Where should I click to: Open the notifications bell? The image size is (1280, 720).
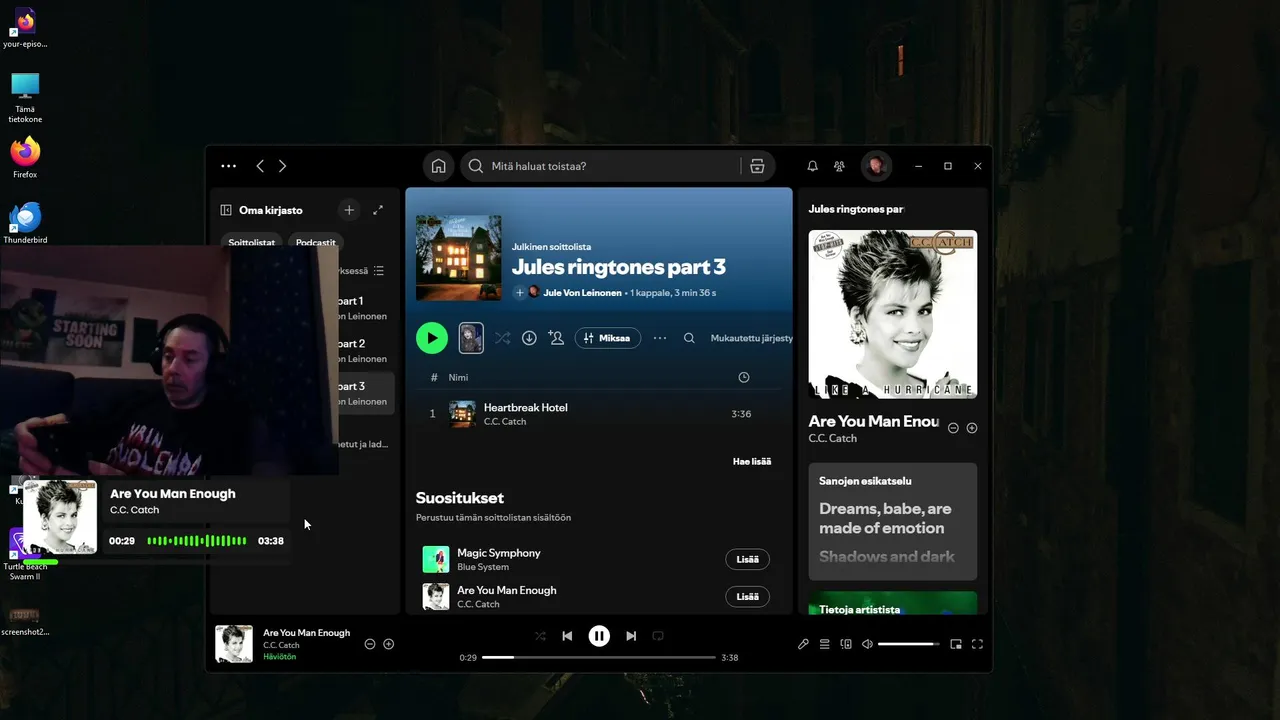812,166
